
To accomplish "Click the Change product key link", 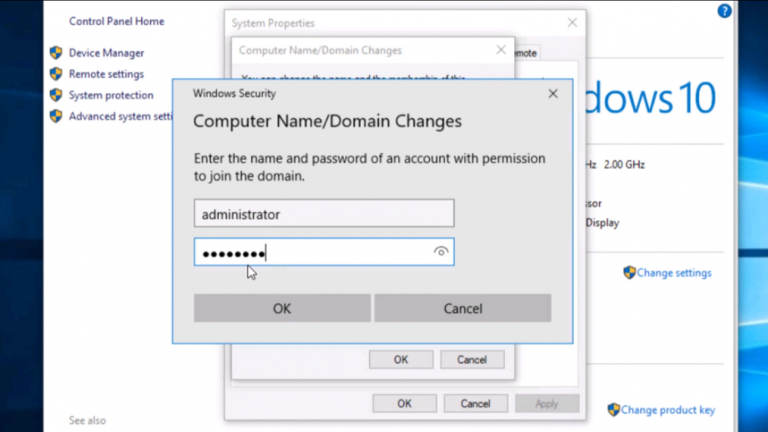I will click(668, 410).
